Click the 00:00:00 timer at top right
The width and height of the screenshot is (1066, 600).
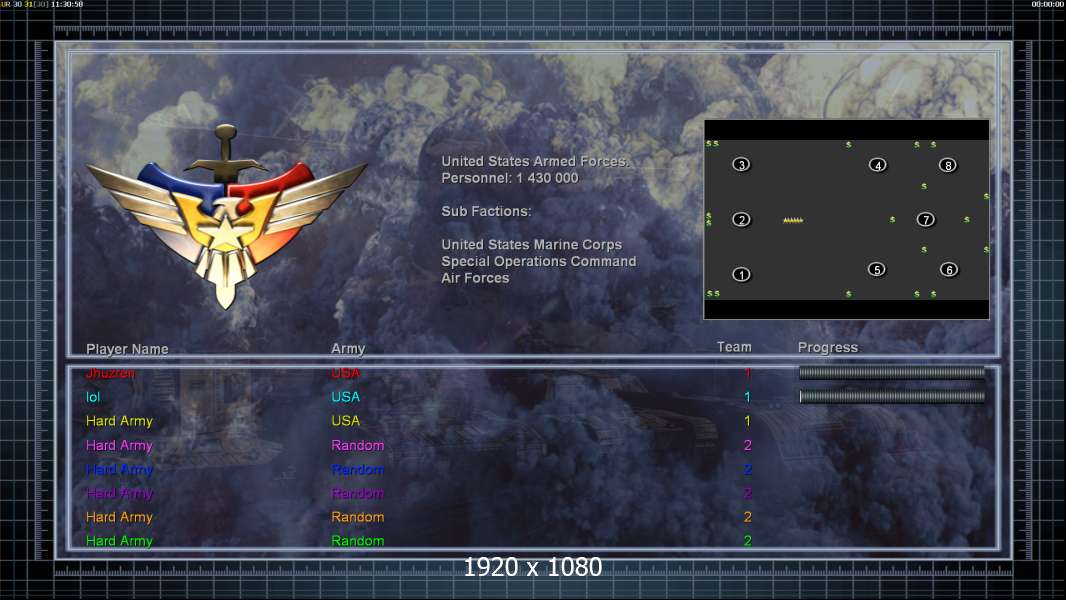pyautogui.click(x=1048, y=4)
